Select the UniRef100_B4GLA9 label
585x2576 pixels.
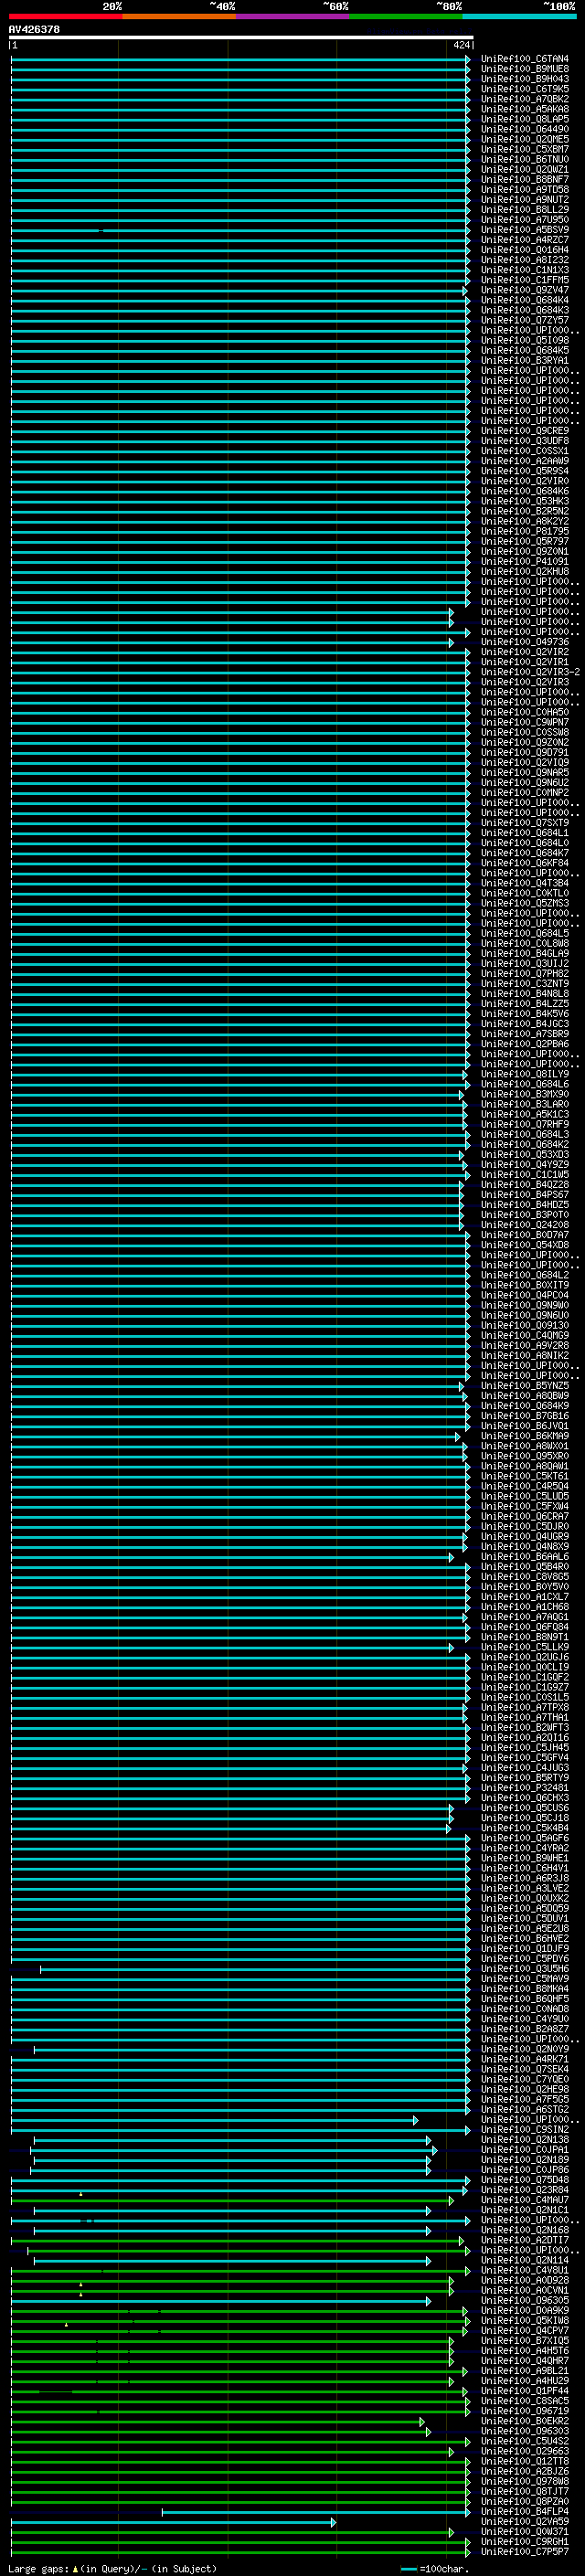pos(524,953)
